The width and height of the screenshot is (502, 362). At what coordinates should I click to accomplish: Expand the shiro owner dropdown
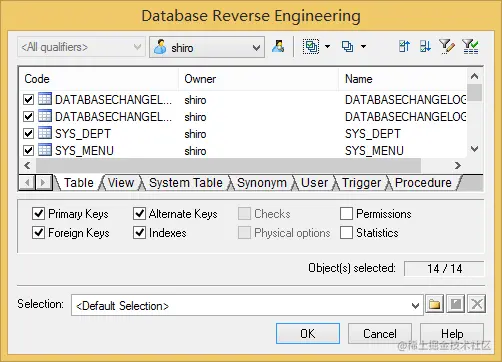click(x=256, y=48)
